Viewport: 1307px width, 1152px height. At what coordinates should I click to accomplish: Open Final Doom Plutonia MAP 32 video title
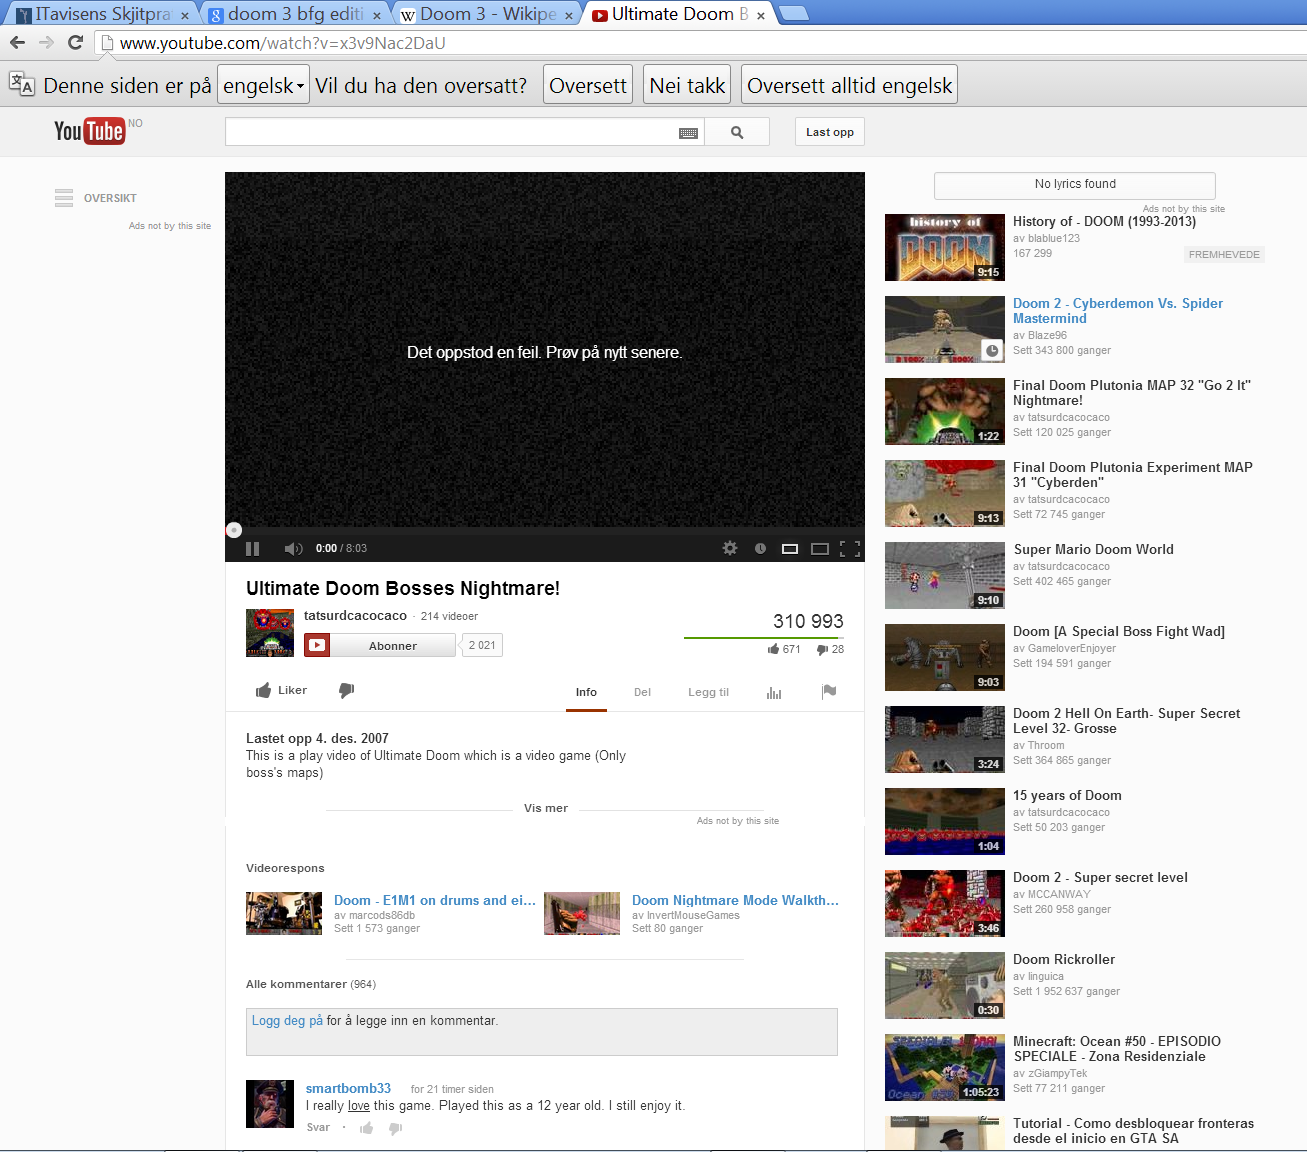(x=1132, y=393)
